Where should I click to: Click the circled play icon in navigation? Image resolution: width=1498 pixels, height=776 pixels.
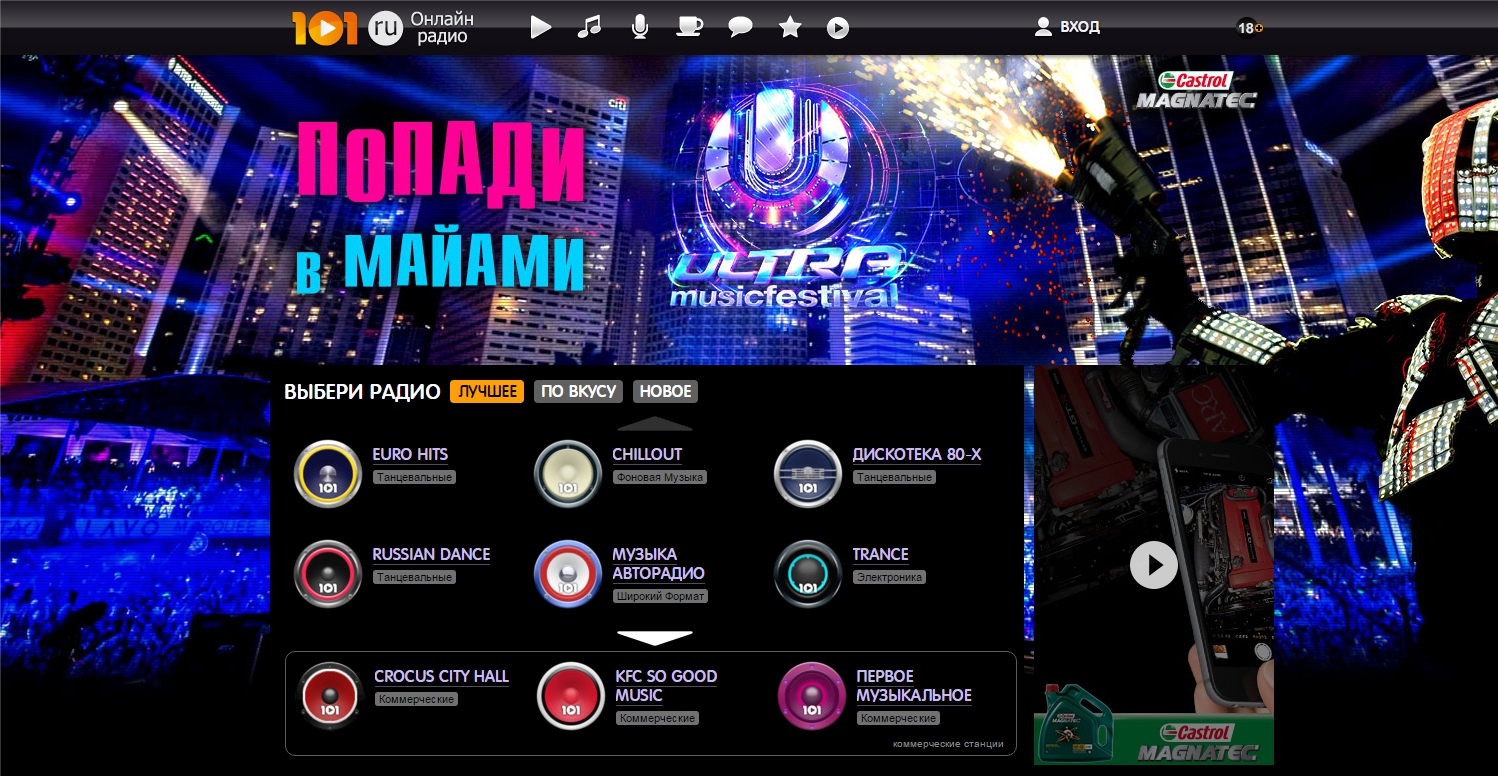coord(838,28)
